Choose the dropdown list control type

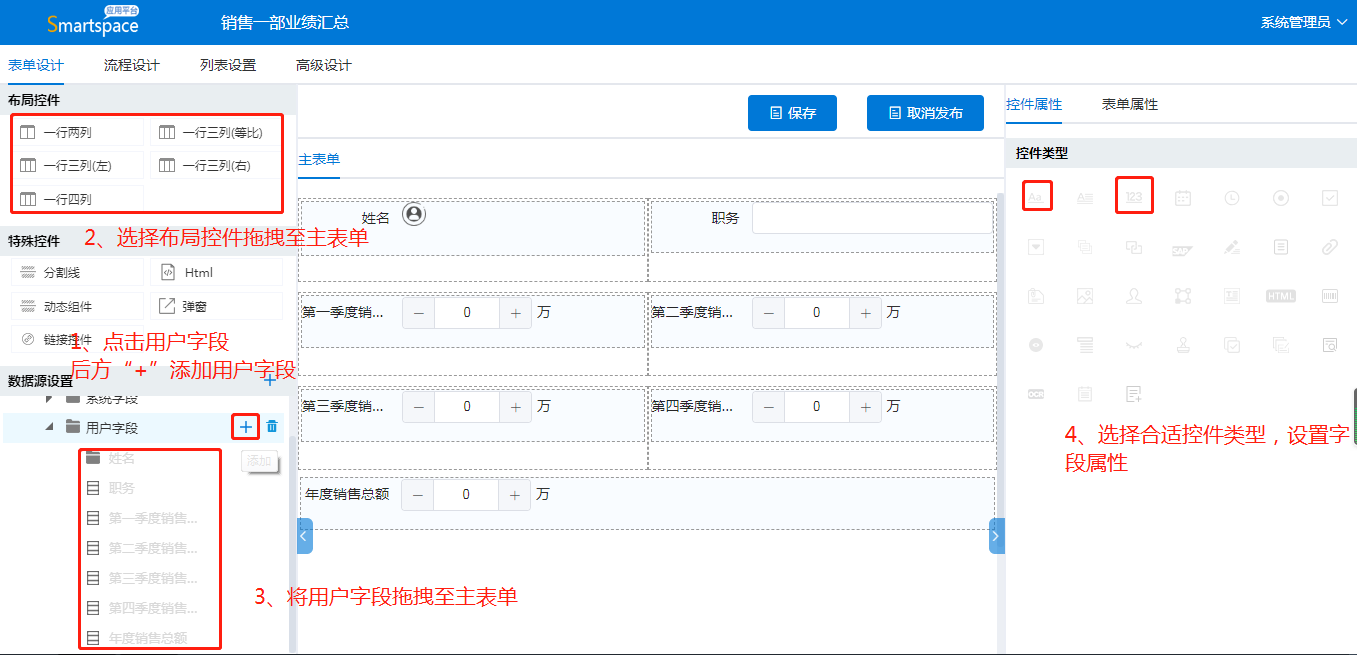tap(1036, 247)
